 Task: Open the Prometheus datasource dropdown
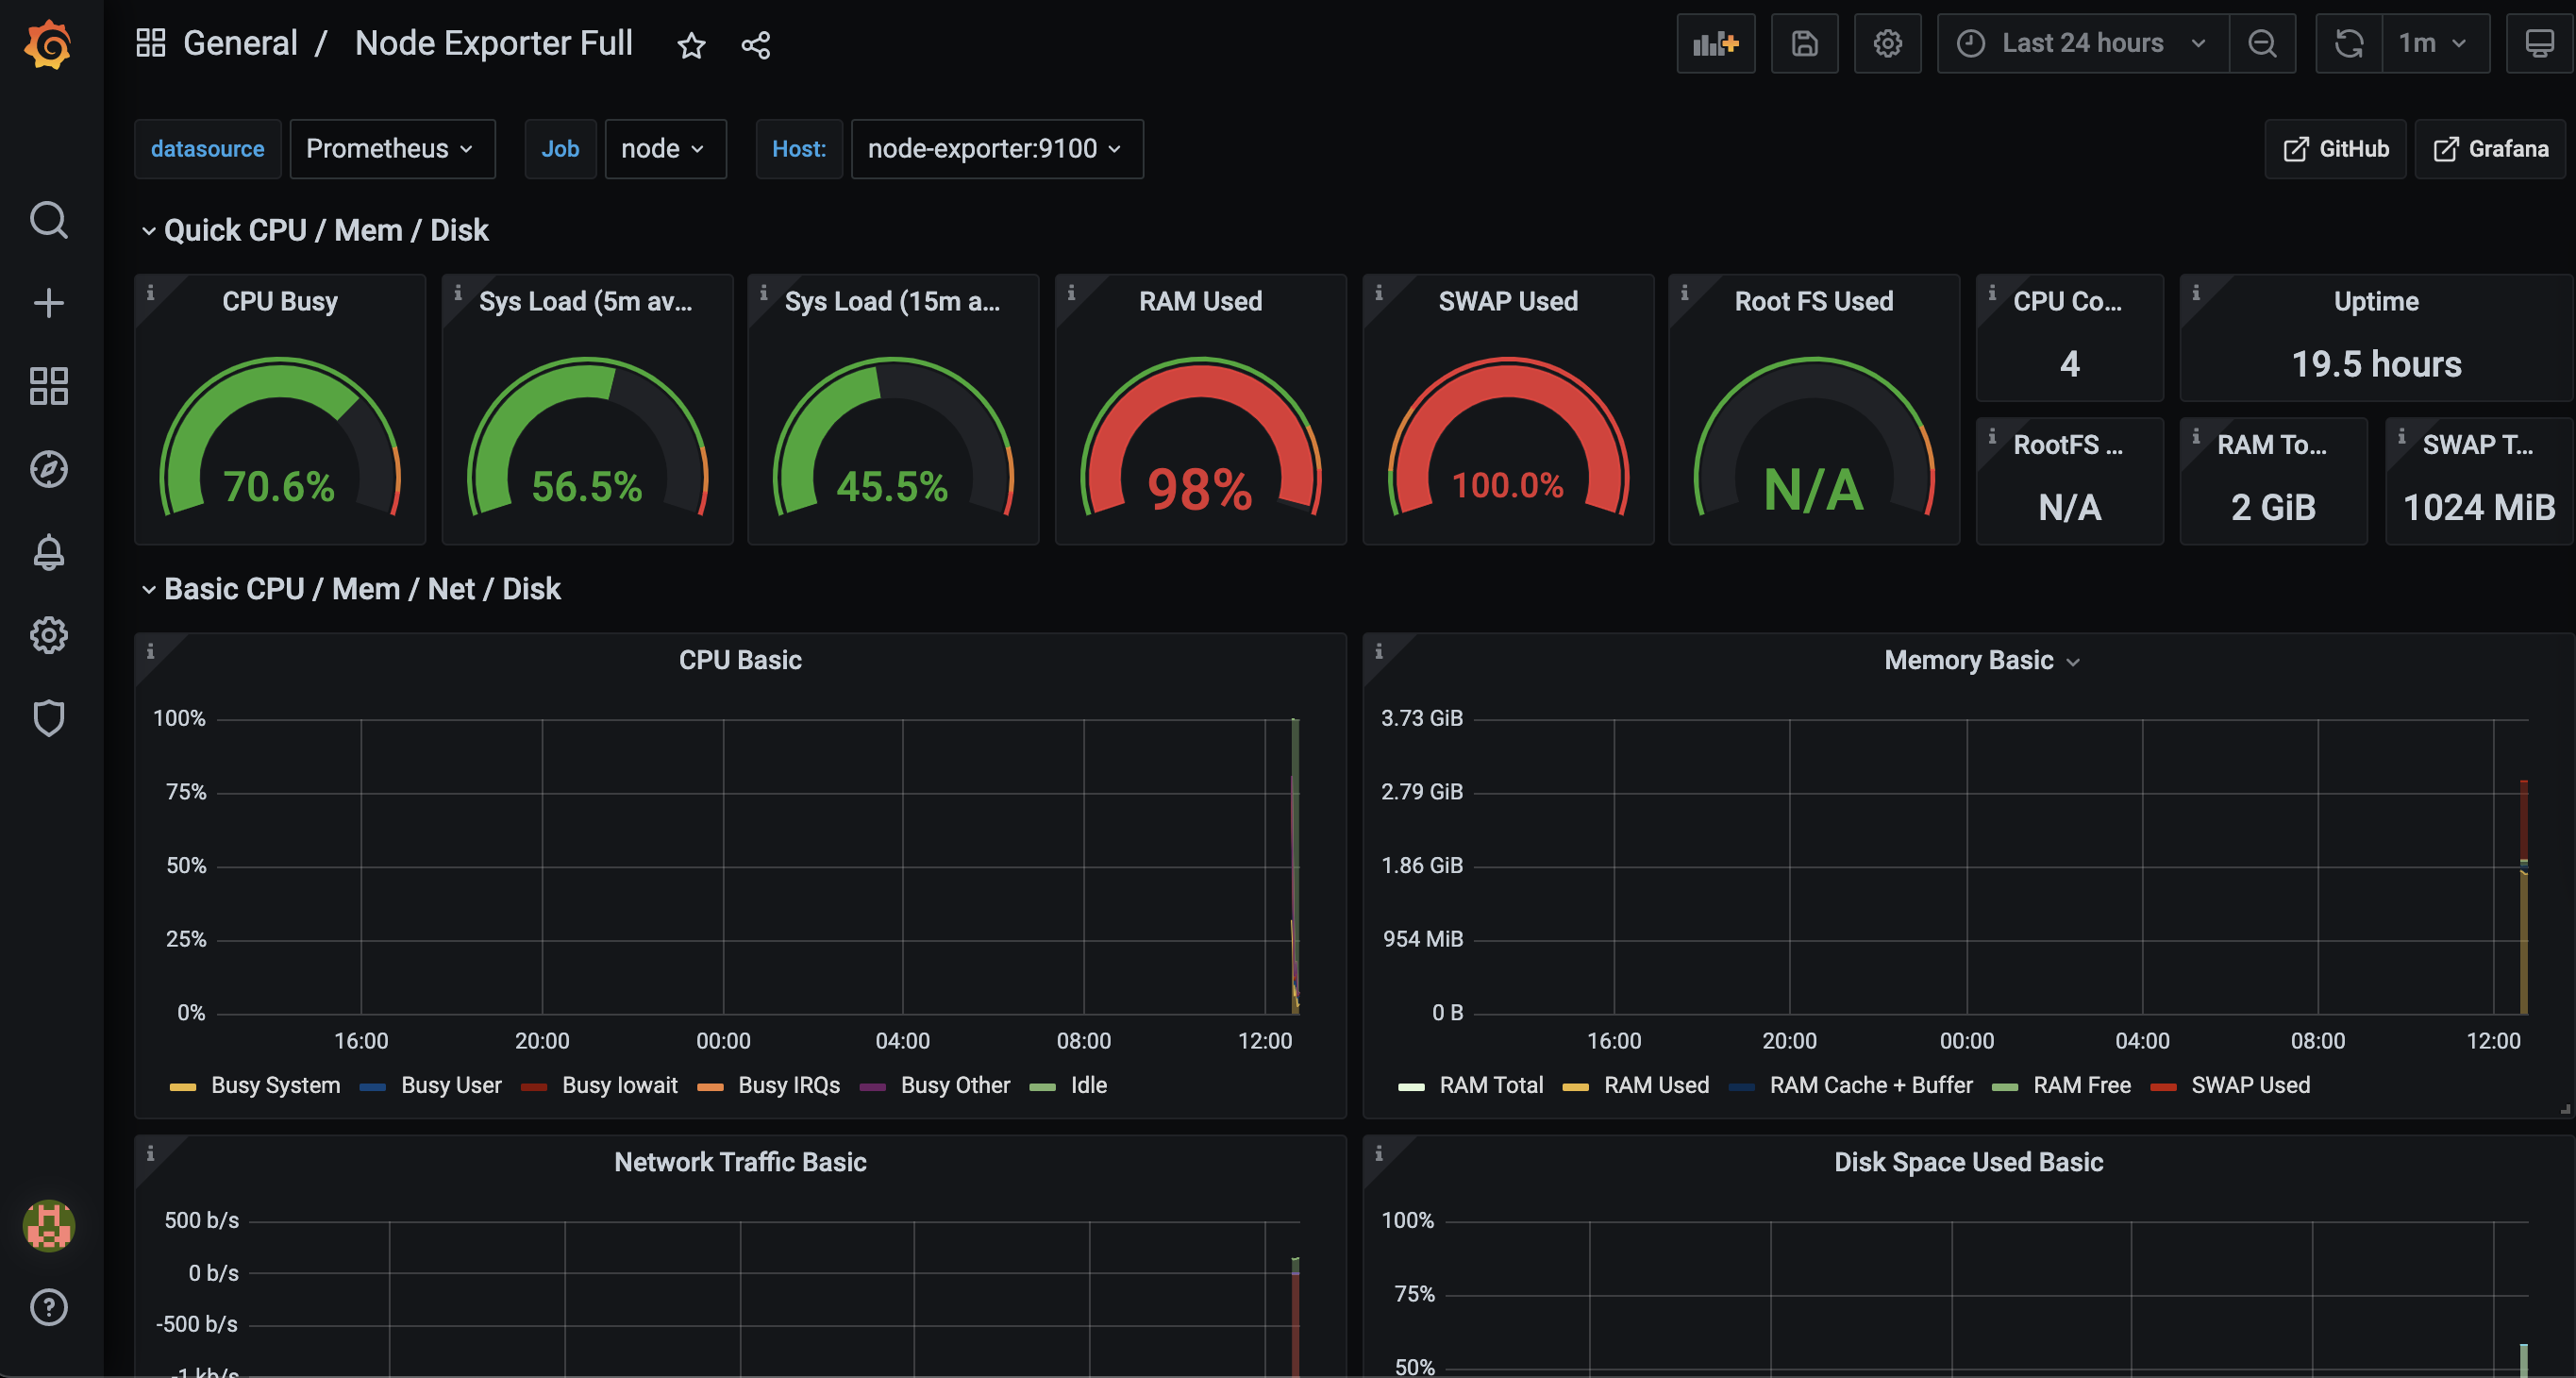391,149
